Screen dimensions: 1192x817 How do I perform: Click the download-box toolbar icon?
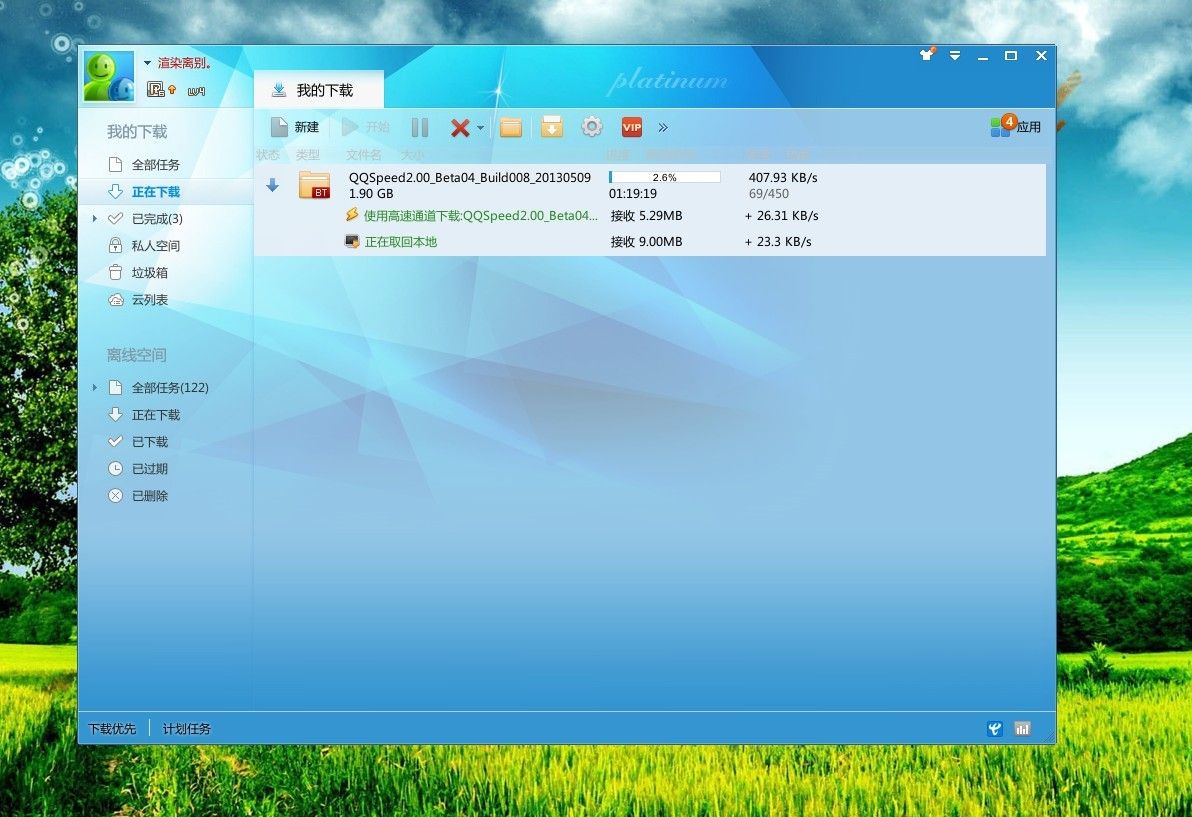tap(552, 127)
